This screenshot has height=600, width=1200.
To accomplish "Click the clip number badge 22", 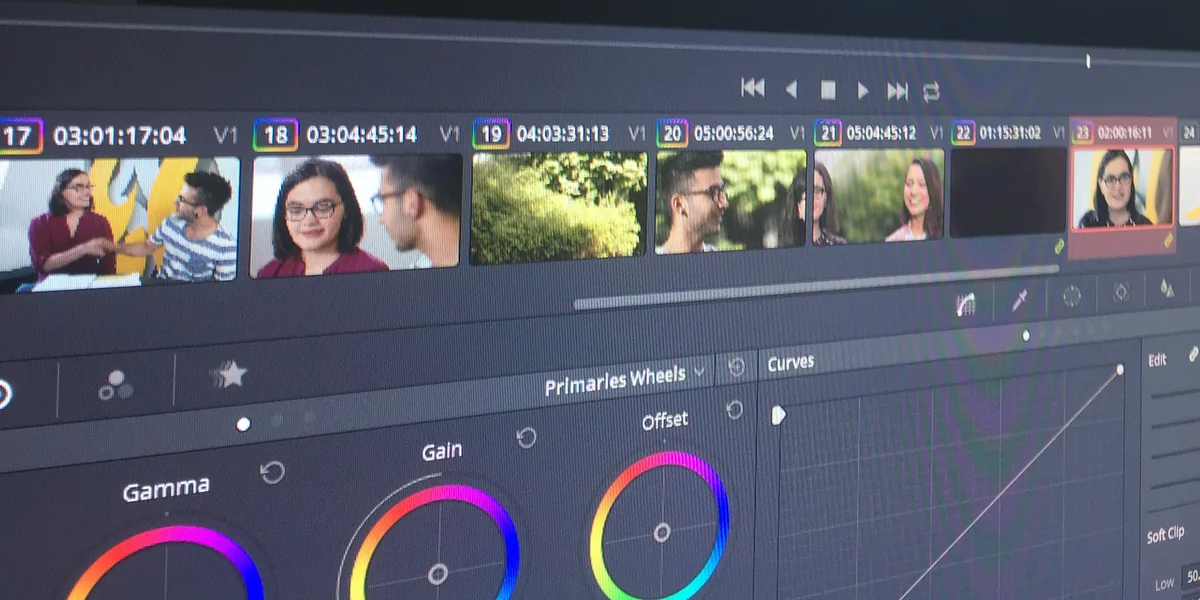I will 963,132.
